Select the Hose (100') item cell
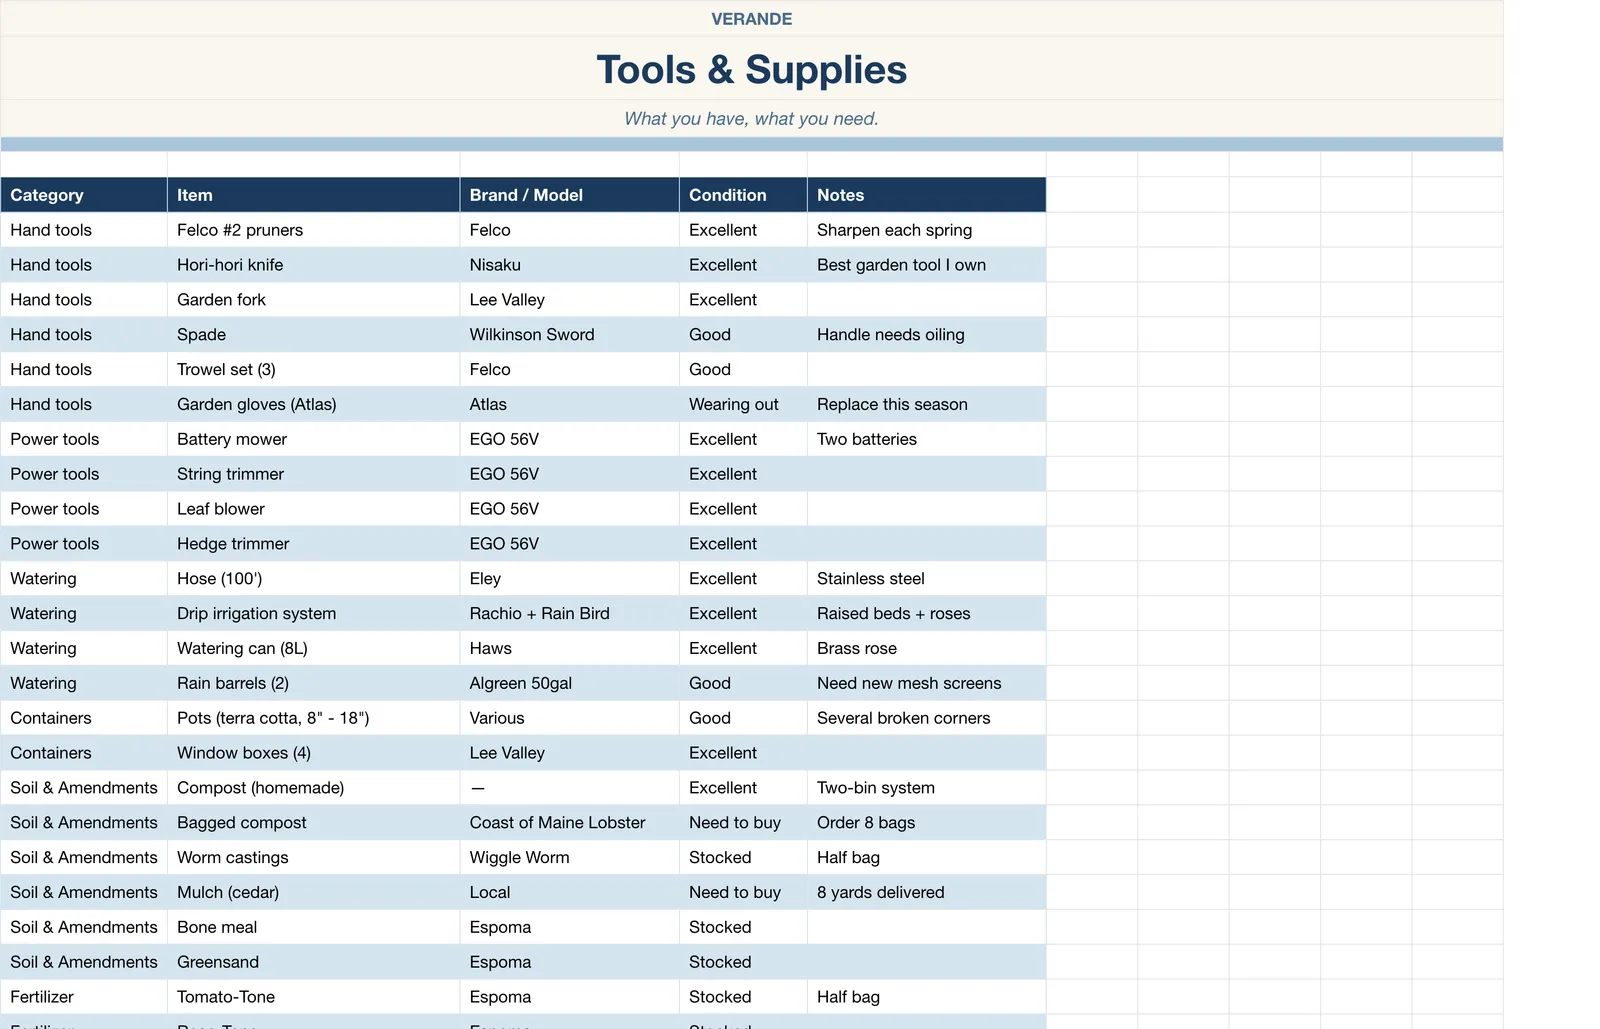 tap(313, 579)
